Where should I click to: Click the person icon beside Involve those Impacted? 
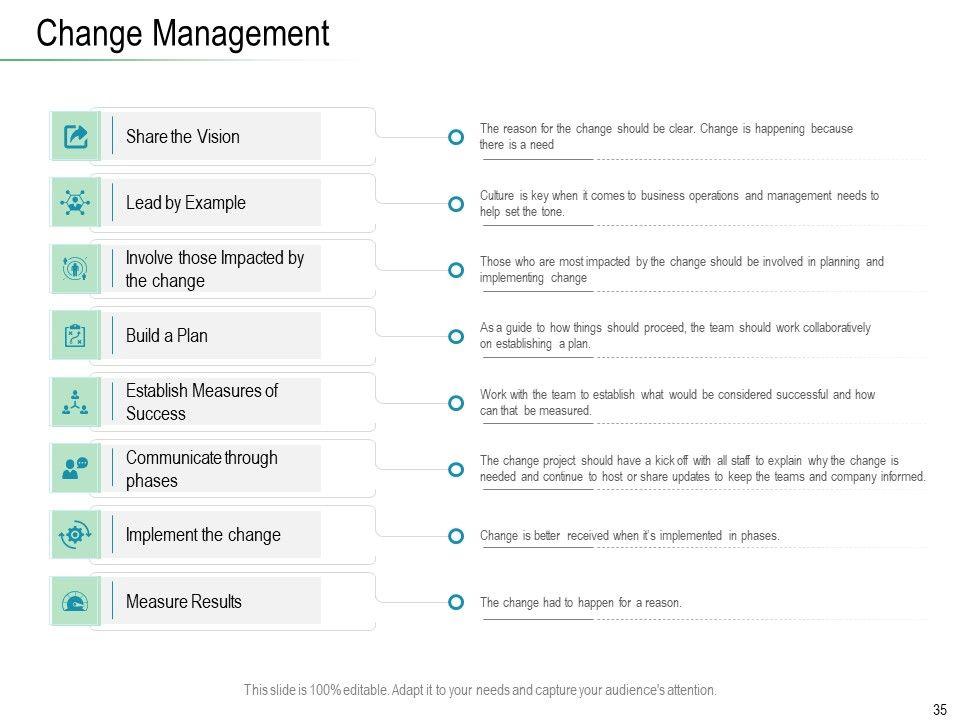click(x=75, y=270)
